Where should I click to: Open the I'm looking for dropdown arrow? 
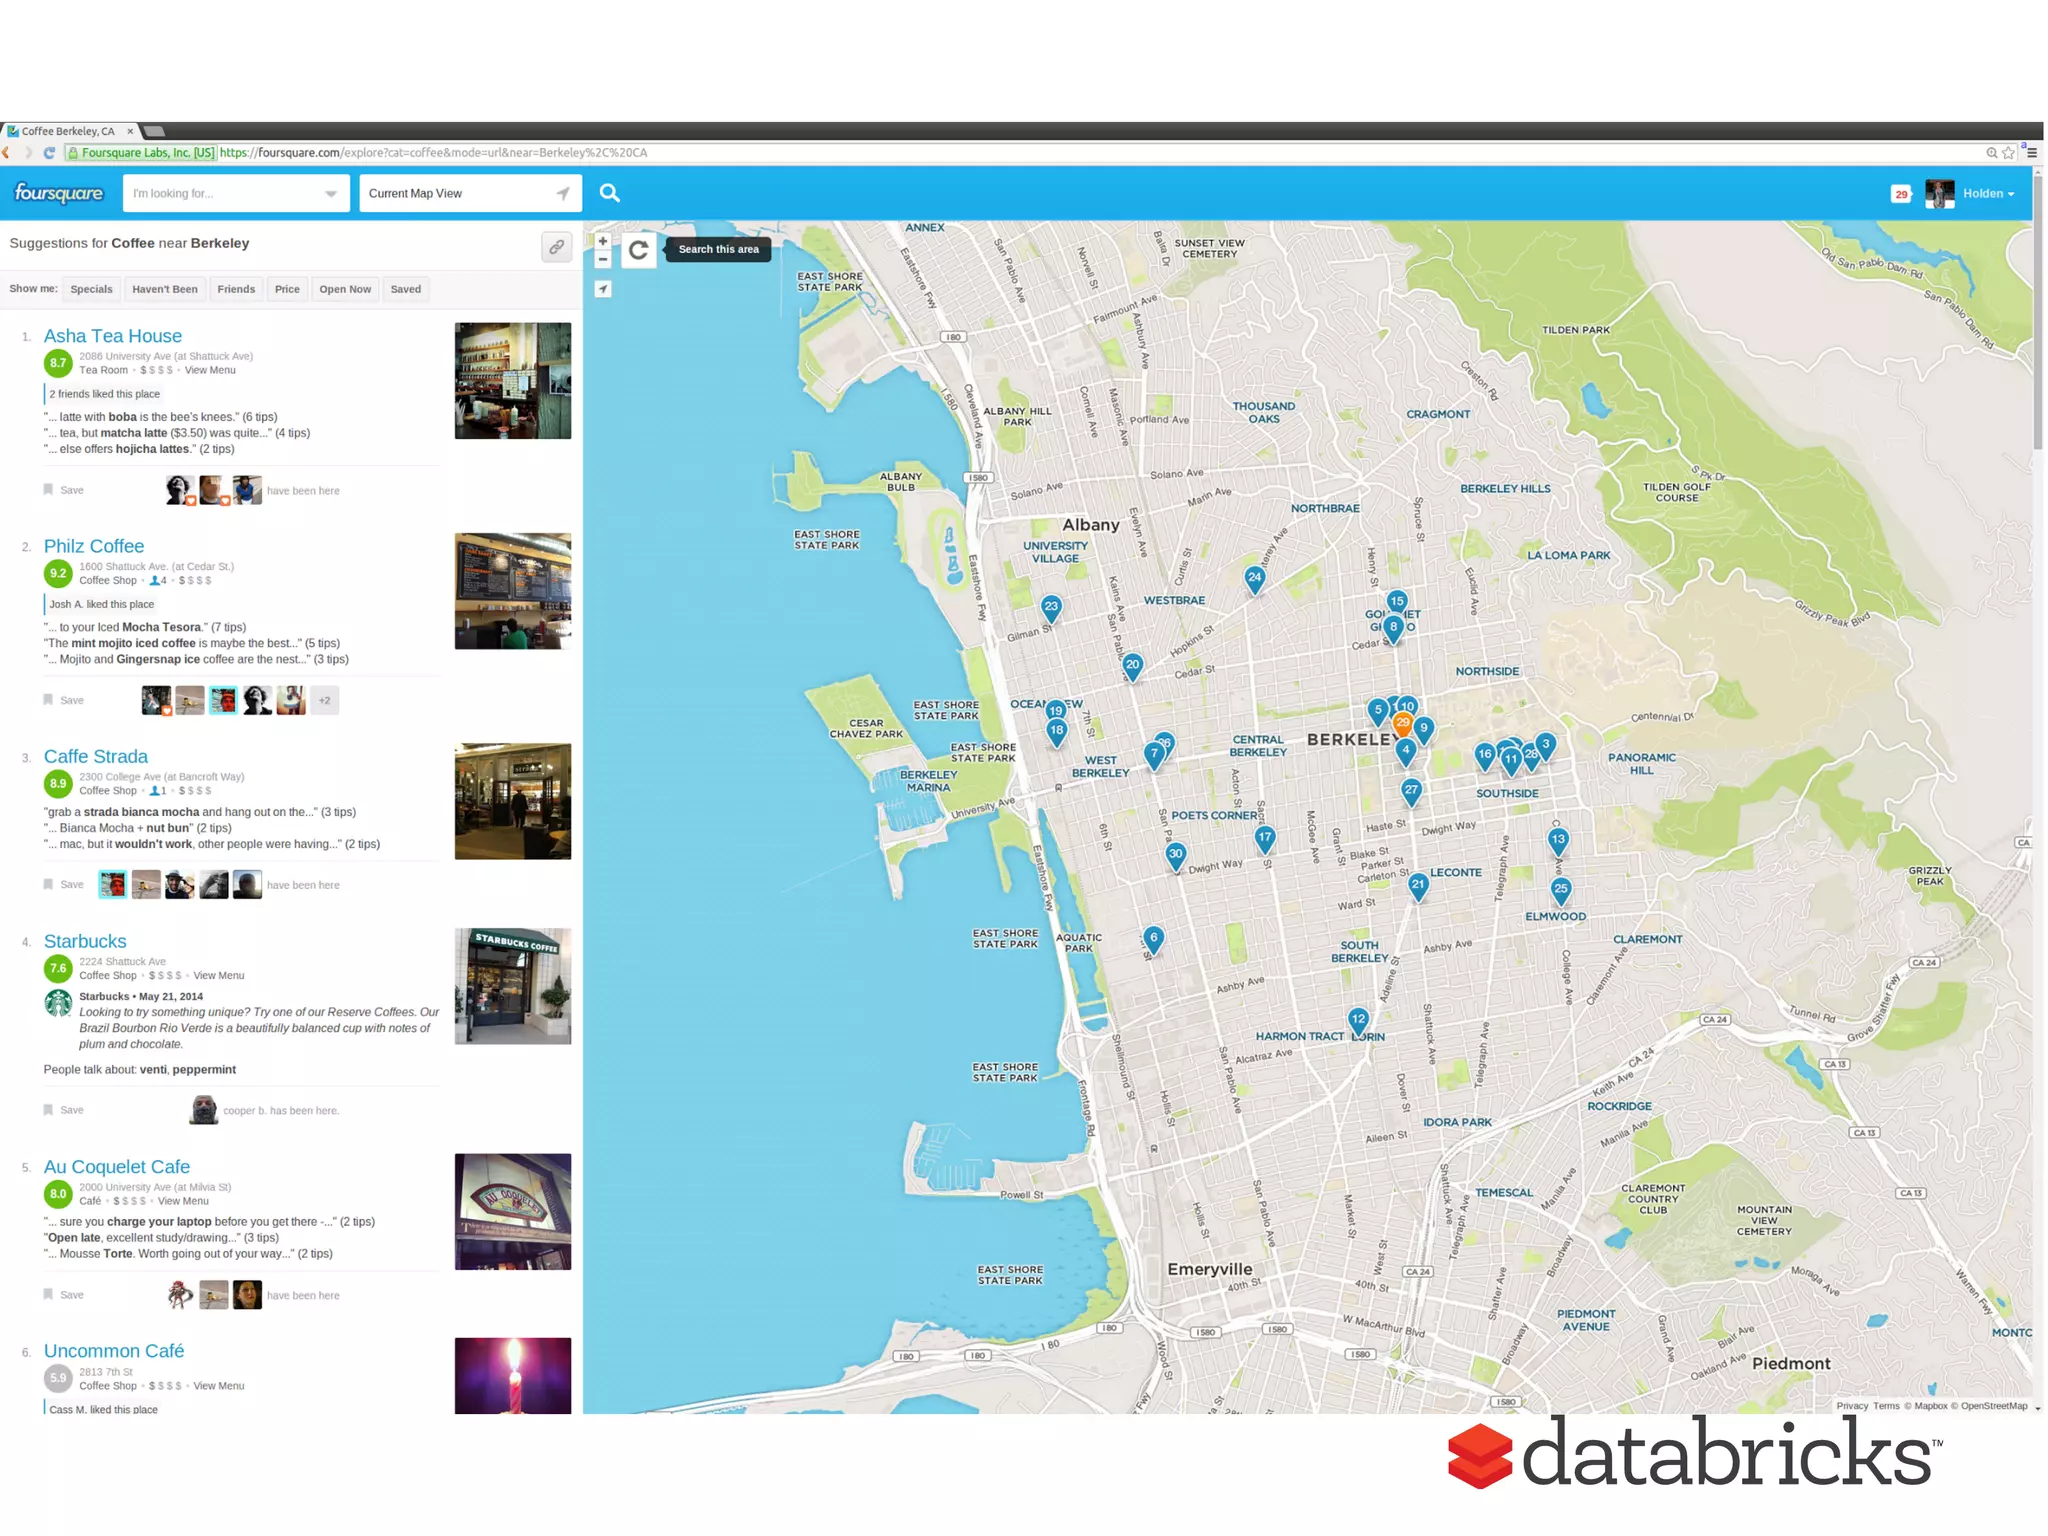click(330, 194)
